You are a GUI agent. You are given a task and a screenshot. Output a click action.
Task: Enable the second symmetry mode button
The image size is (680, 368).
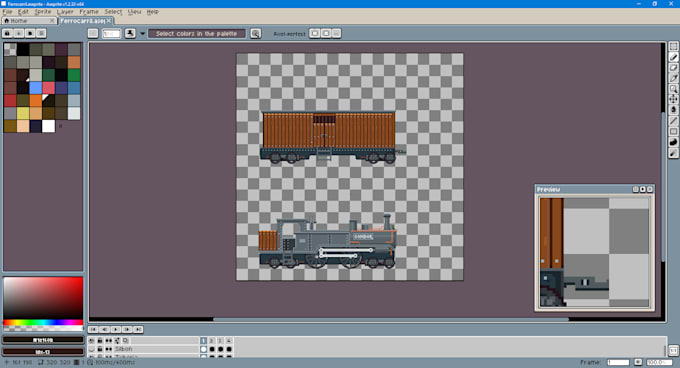(326, 33)
